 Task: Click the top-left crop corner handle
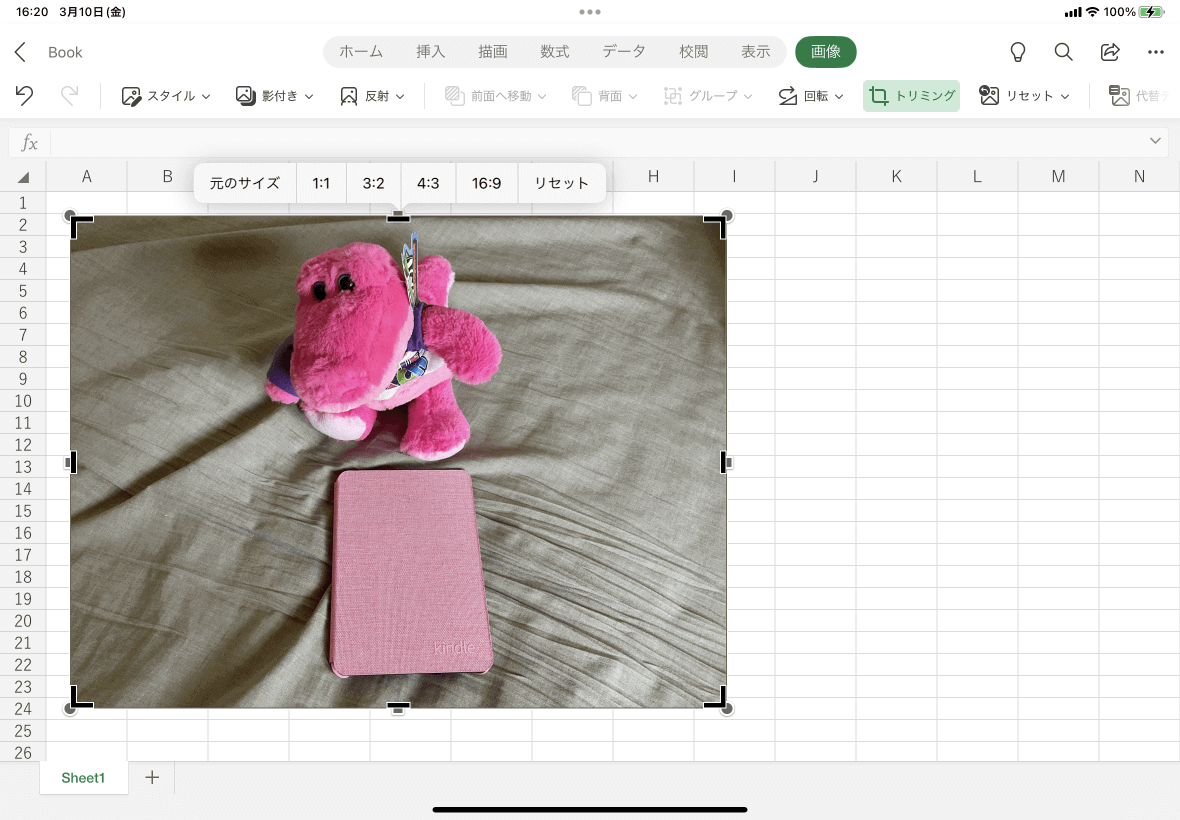click(81, 226)
